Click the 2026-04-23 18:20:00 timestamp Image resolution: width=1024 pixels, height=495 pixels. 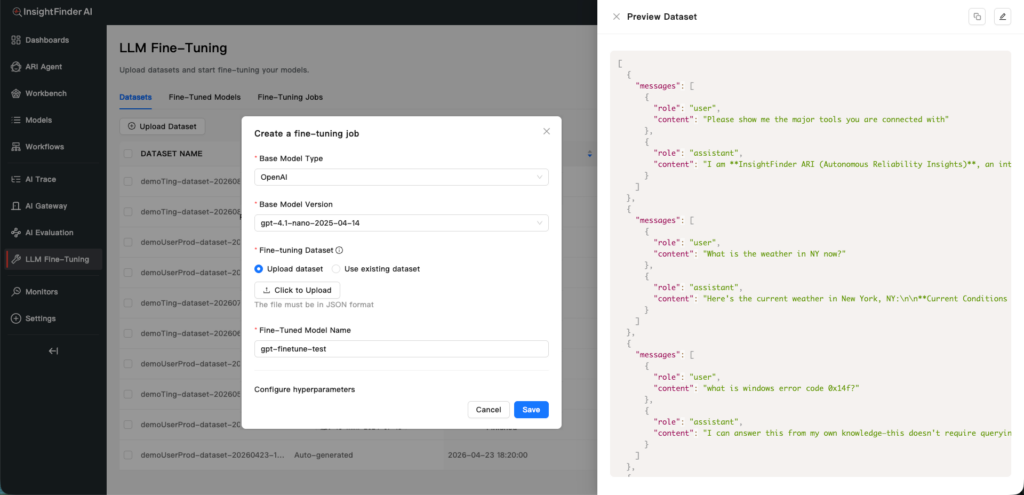click(488, 455)
